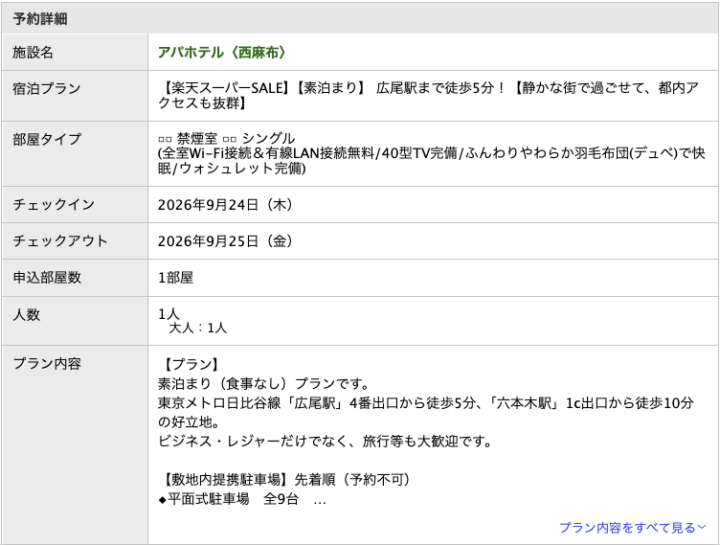Click the 素泊まり(食事なし)プランです line
The width and height of the screenshot is (720, 546).
coord(264,383)
